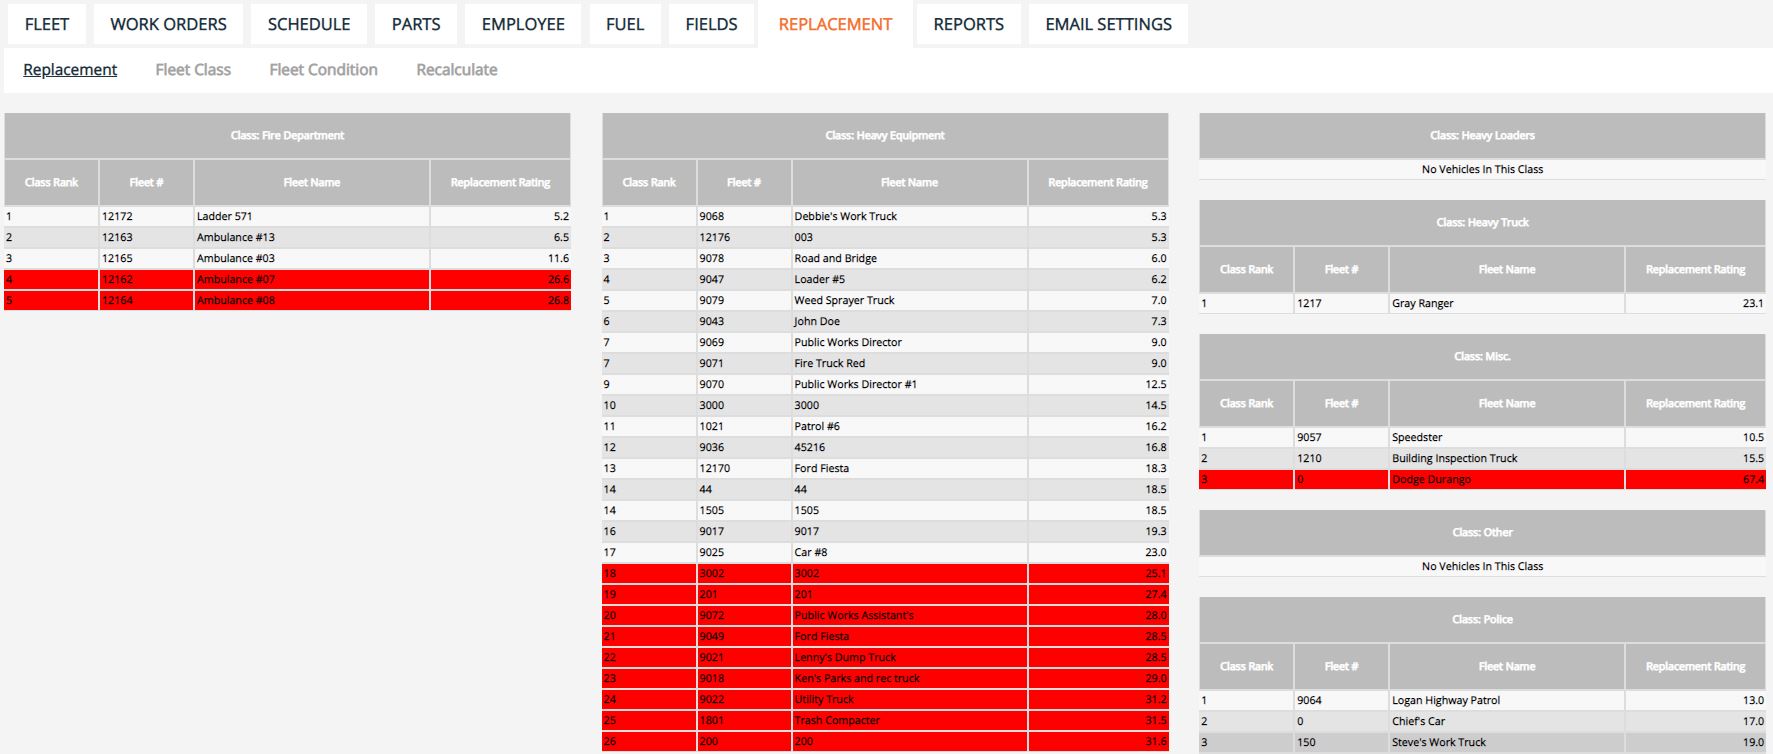This screenshot has height=754, width=1773.
Task: Click the Replacement sub-navigation link
Action: (70, 70)
